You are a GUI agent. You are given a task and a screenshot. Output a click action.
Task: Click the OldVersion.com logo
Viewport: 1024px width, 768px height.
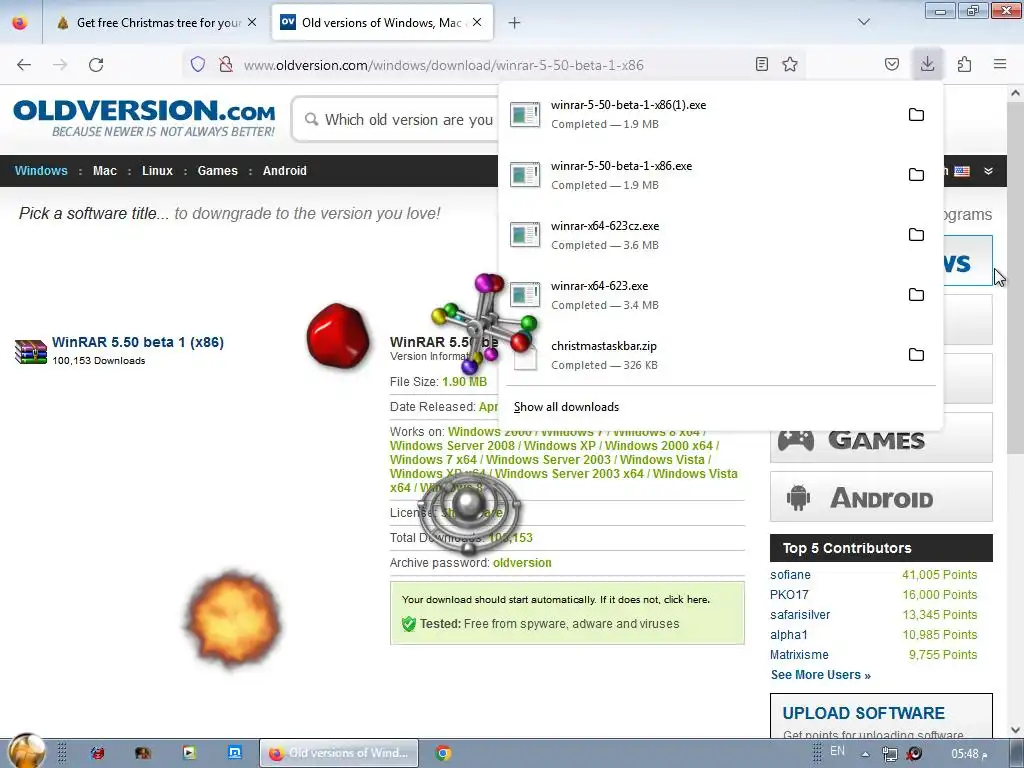pos(144,118)
